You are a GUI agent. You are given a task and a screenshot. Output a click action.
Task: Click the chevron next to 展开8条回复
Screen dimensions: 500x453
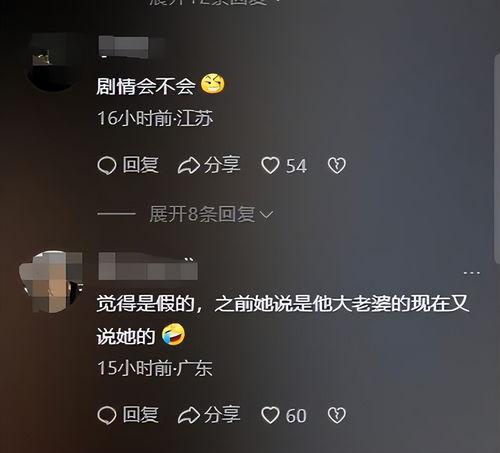[x=267, y=215]
